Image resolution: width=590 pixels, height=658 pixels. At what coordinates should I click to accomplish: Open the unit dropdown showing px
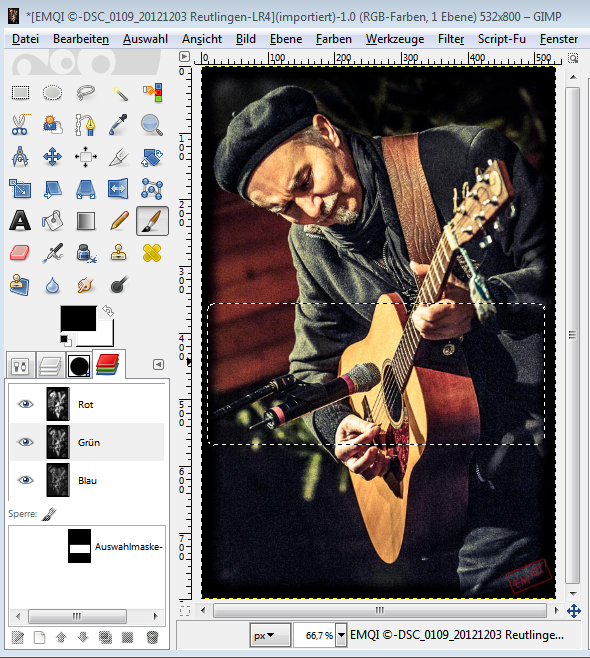tap(270, 635)
